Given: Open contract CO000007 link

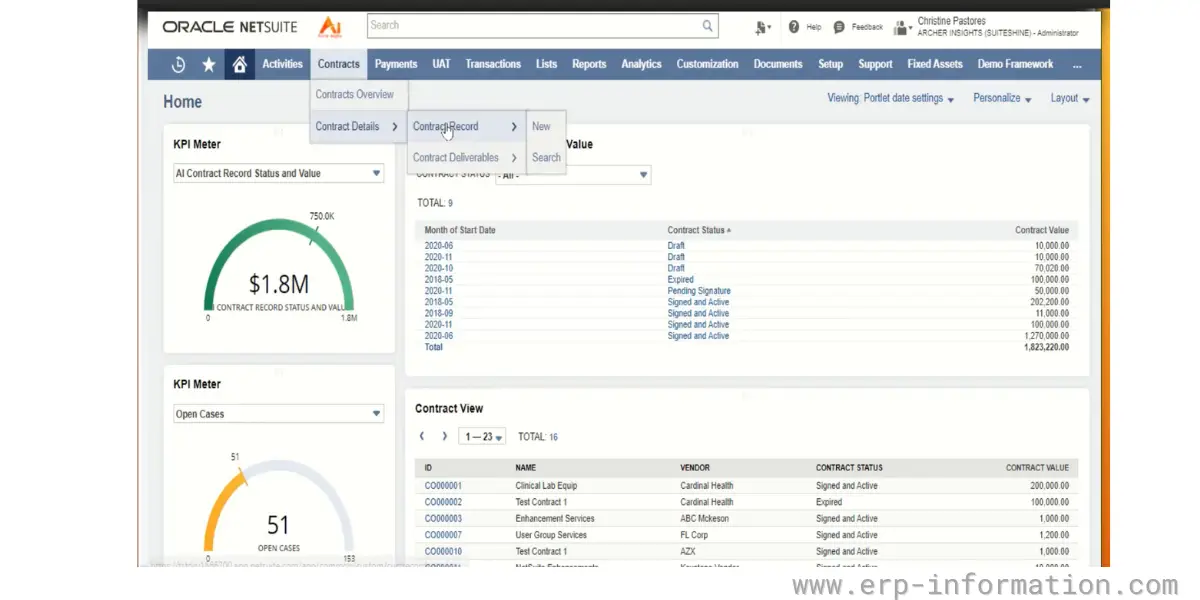Looking at the screenshot, I should (x=443, y=535).
